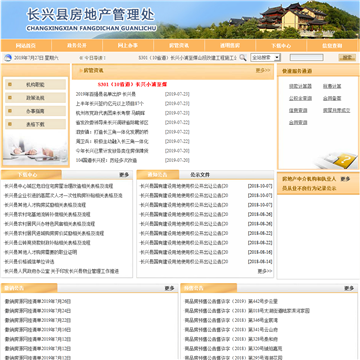Open presale notice 第346号金宸湾
Image resolution: width=360 pixels, height=360 pixels.
(x=231, y=320)
